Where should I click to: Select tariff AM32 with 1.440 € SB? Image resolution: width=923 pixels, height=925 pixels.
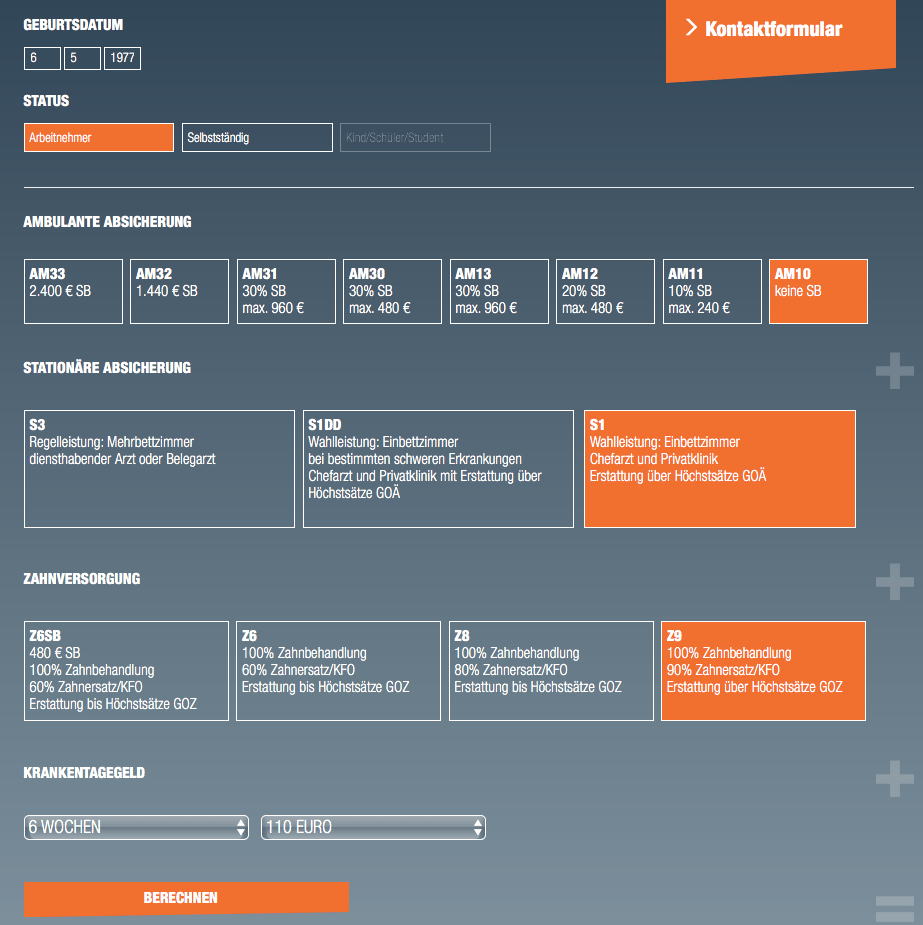[179, 291]
